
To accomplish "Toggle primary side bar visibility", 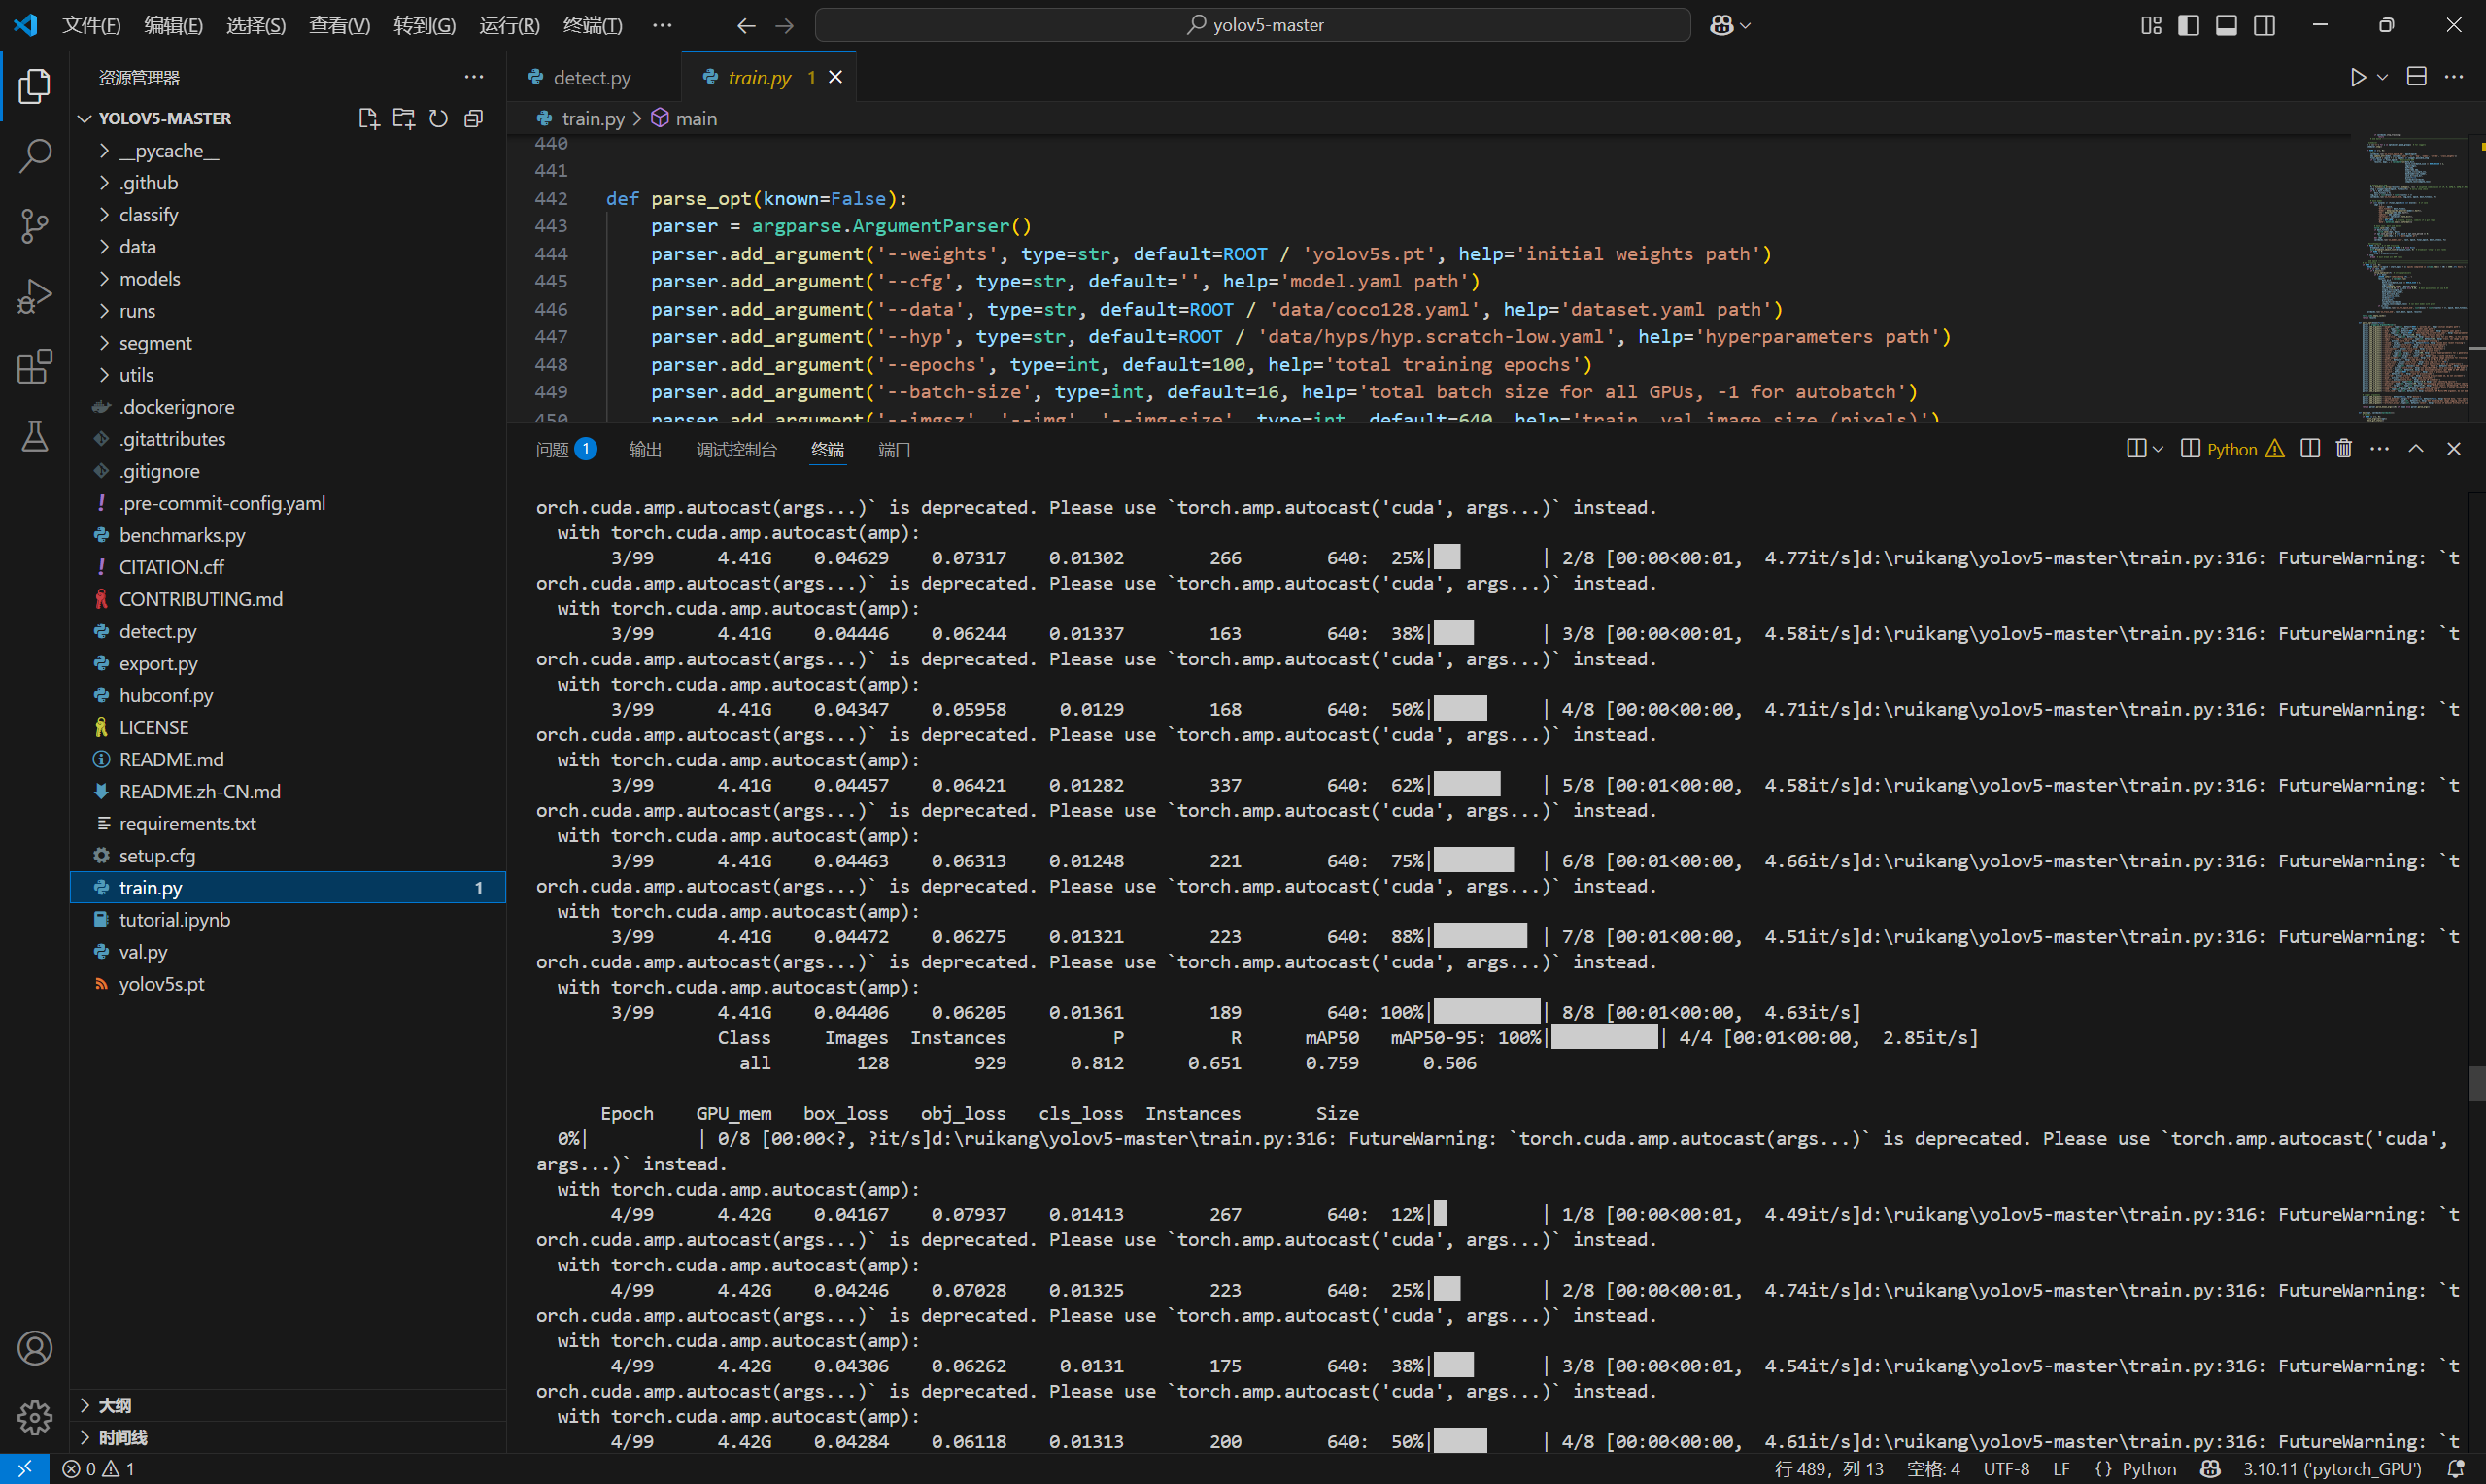I will point(2188,25).
